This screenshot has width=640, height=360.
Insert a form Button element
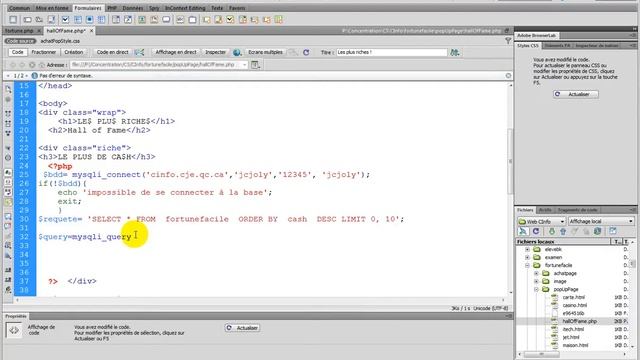166,19
